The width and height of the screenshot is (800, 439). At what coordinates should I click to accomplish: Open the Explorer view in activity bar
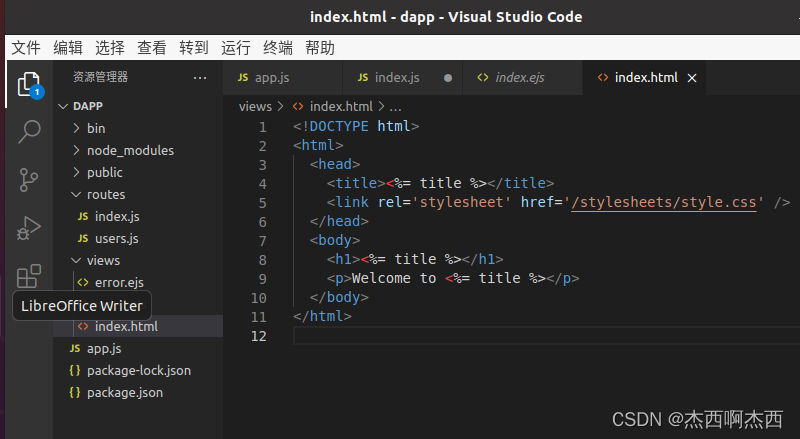(x=29, y=84)
